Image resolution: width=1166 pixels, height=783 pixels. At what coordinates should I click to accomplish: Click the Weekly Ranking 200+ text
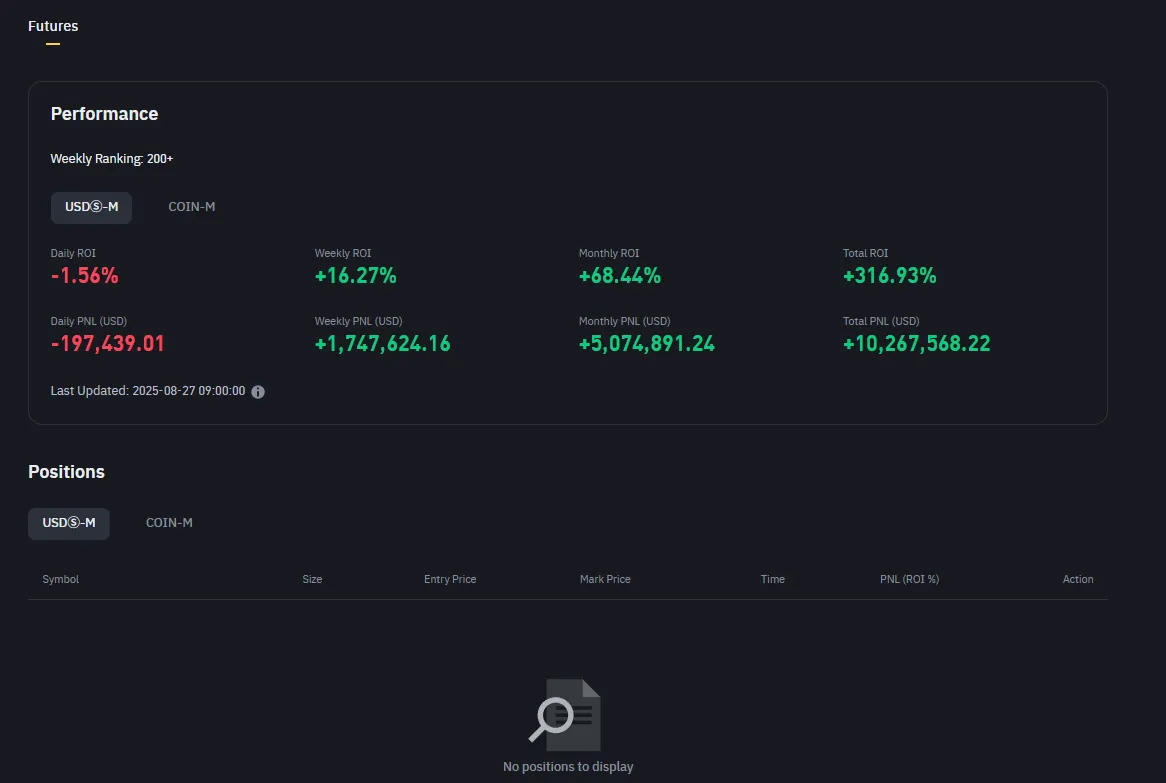point(112,159)
